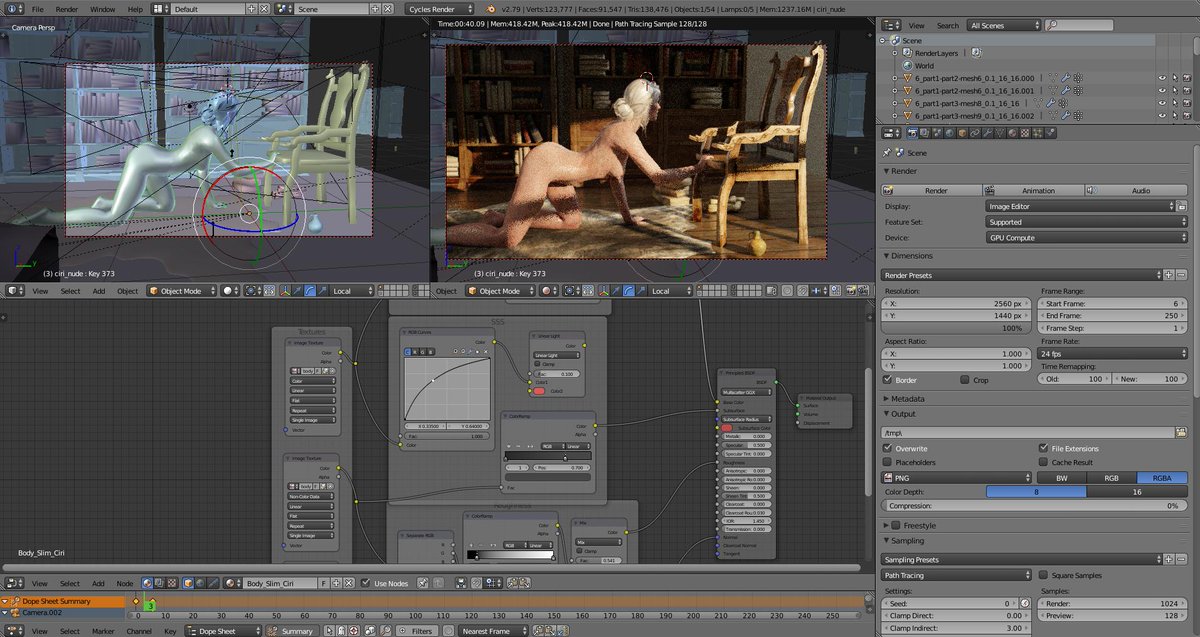Open the Marker menu in Dope Sheet header

pos(103,631)
